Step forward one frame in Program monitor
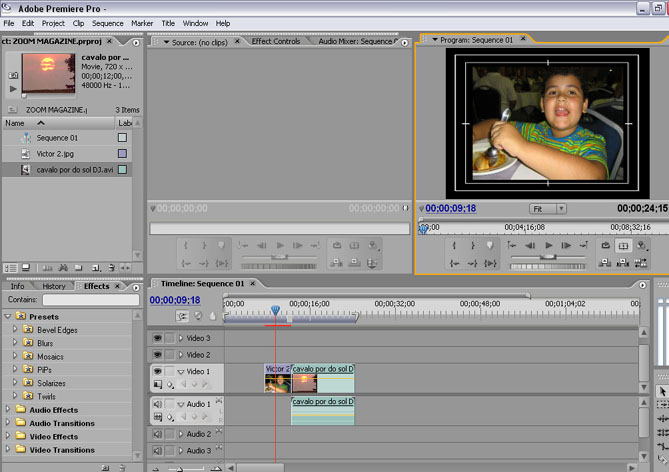669x472 pixels. point(567,245)
